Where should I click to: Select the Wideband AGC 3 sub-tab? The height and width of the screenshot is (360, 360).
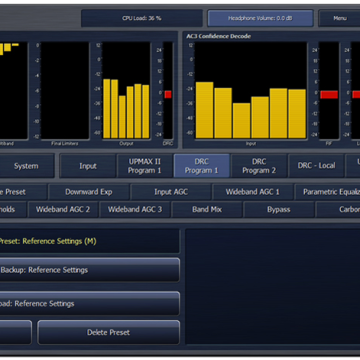pos(135,210)
